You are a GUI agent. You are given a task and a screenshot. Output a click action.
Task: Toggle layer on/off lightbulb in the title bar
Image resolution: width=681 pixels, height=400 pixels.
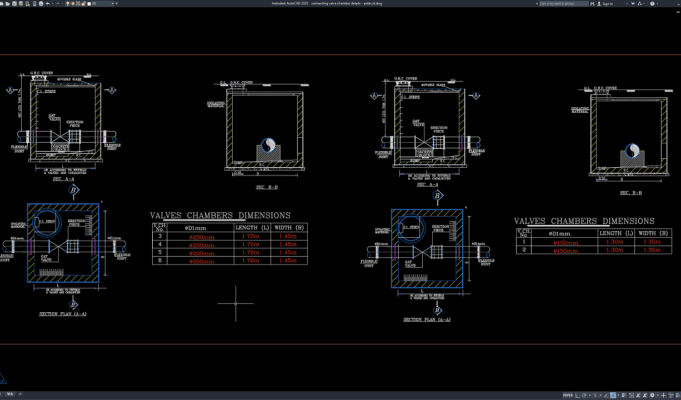pyautogui.click(x=68, y=3)
